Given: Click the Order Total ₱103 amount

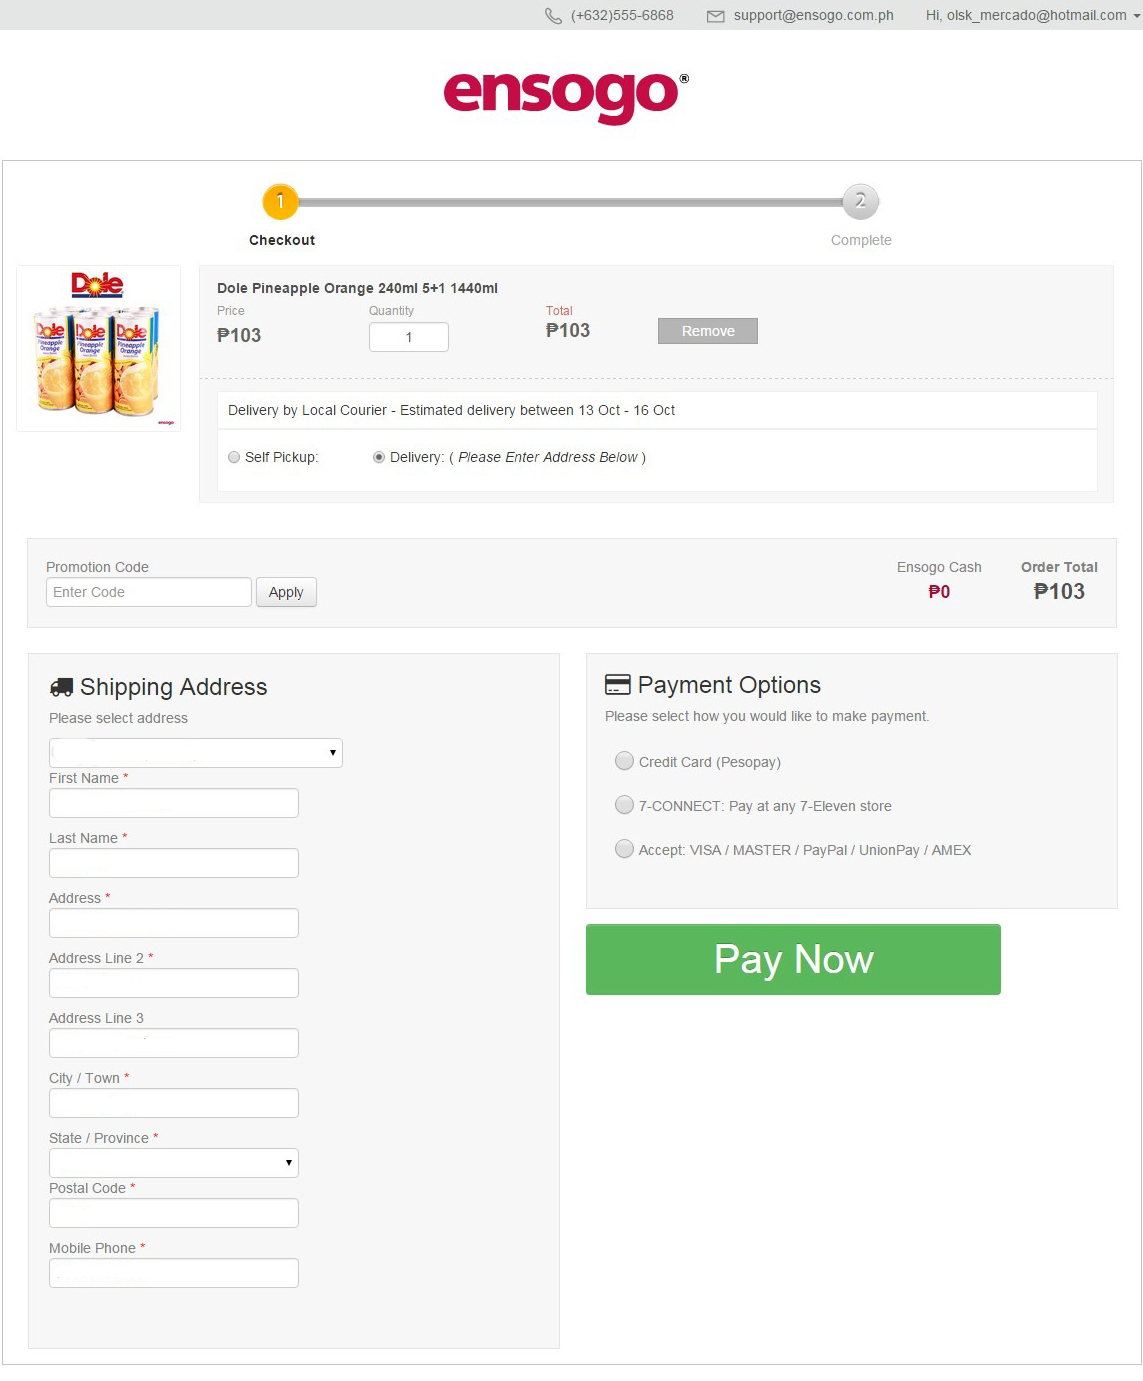Looking at the screenshot, I should click(x=1059, y=591).
